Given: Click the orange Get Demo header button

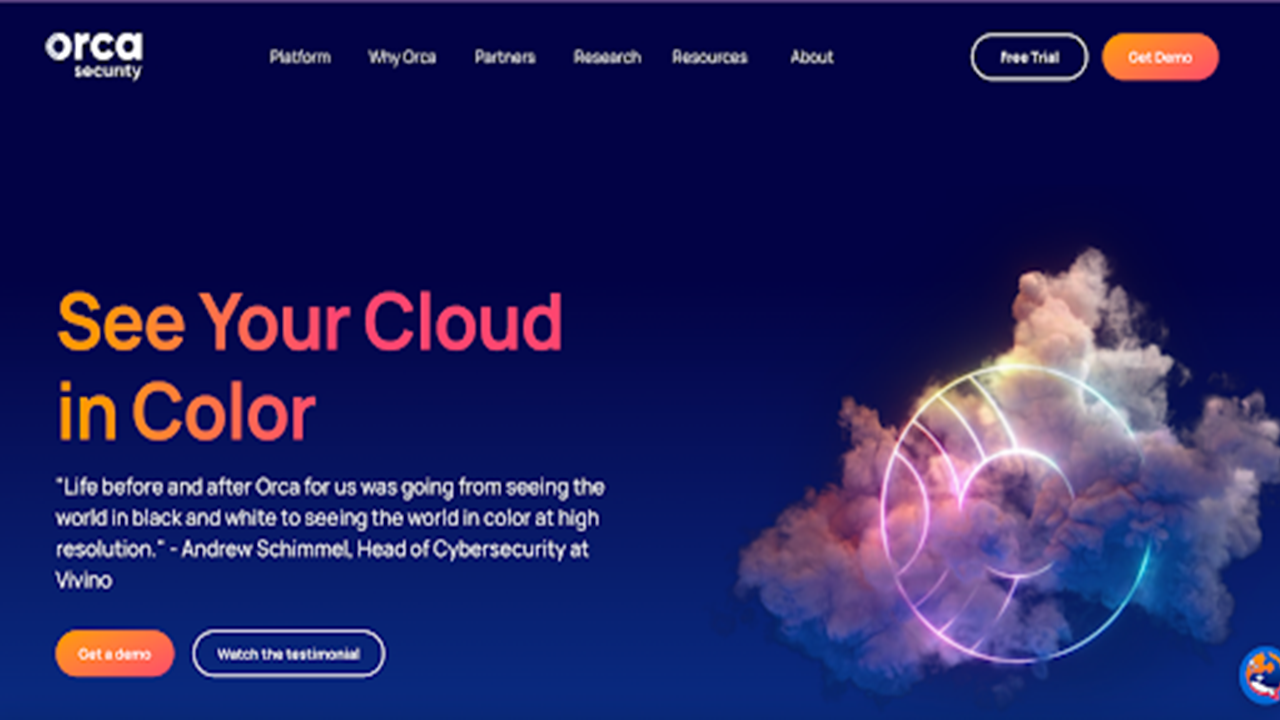Looking at the screenshot, I should click(x=1160, y=57).
